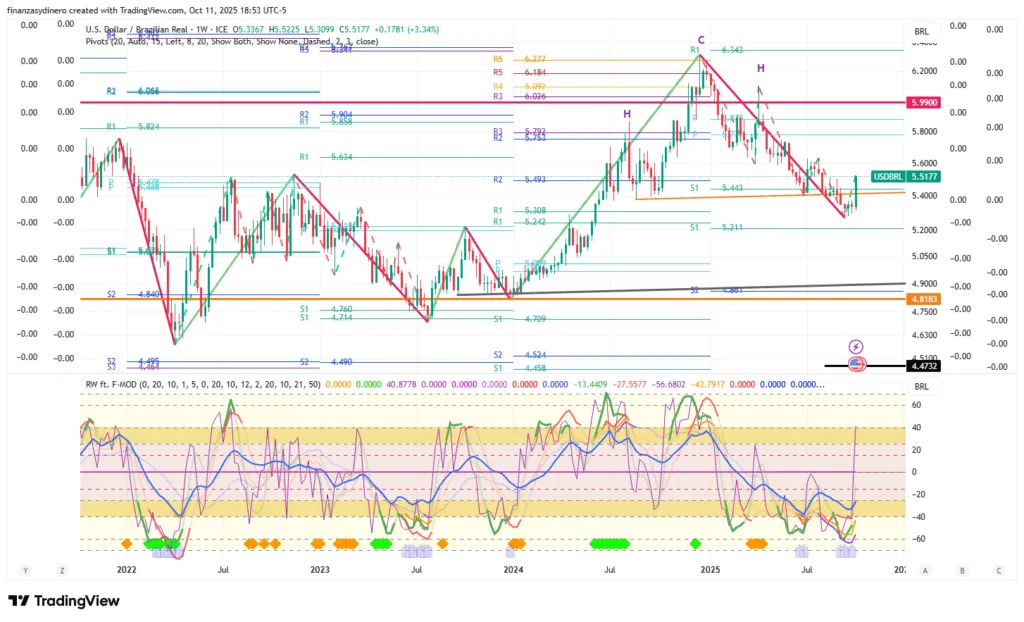Click the purple lightning bolt event icon
1024x622 pixels.
click(x=855, y=346)
